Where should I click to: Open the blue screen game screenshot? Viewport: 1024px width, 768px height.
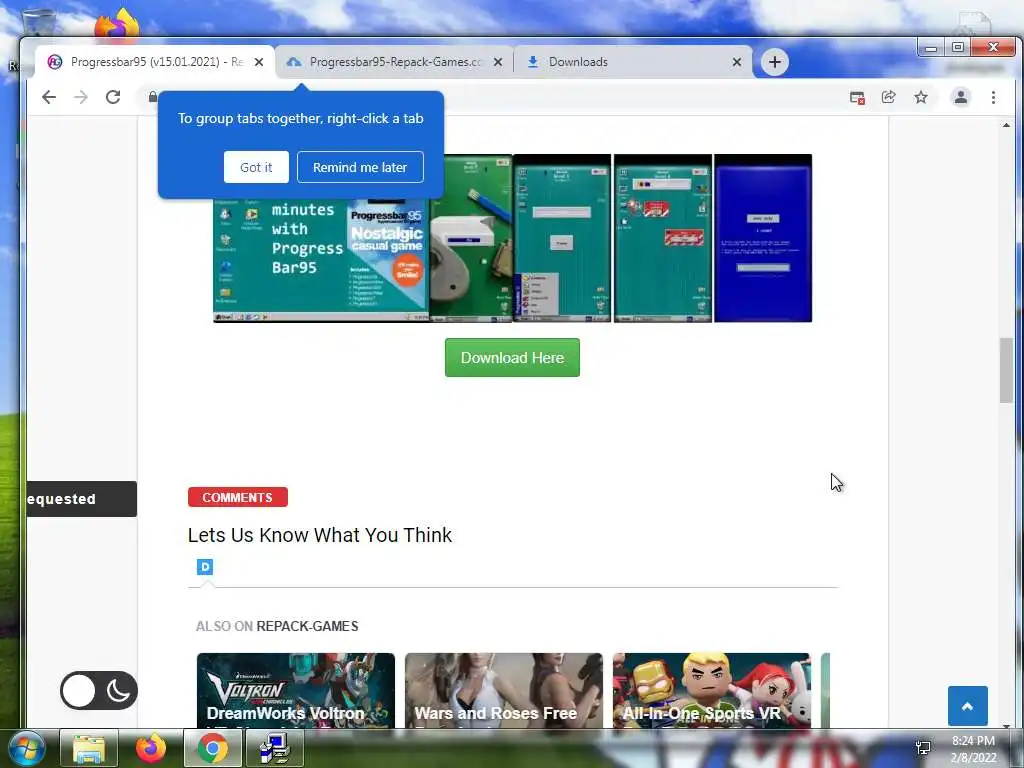coord(763,238)
